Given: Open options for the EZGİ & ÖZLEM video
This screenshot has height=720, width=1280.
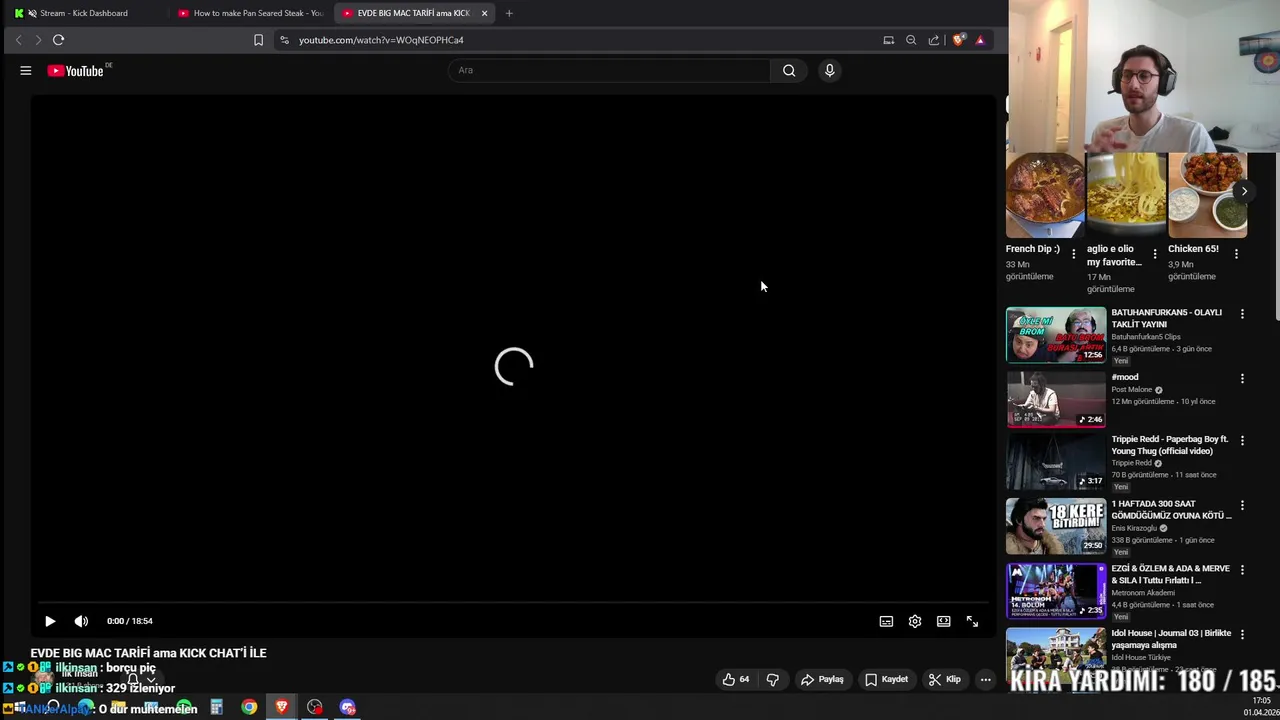Looking at the screenshot, I should (x=1242, y=570).
